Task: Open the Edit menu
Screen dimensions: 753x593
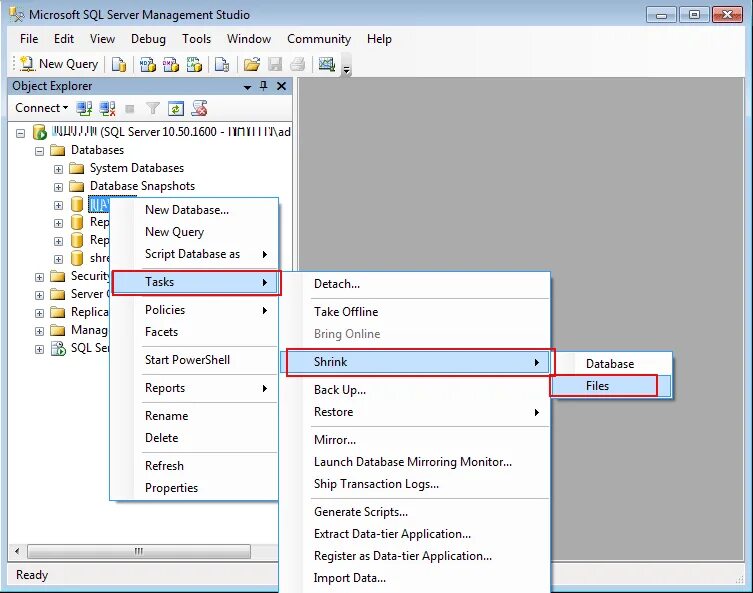Action: (64, 39)
